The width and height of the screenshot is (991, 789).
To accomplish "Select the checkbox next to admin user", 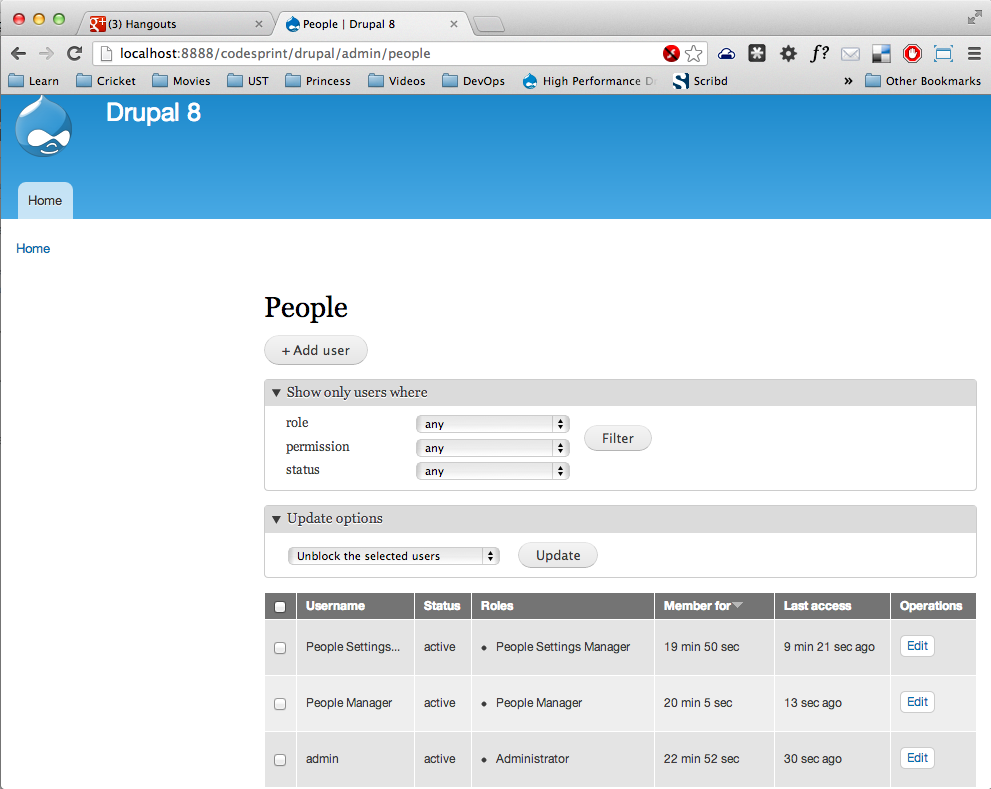I will pos(280,759).
